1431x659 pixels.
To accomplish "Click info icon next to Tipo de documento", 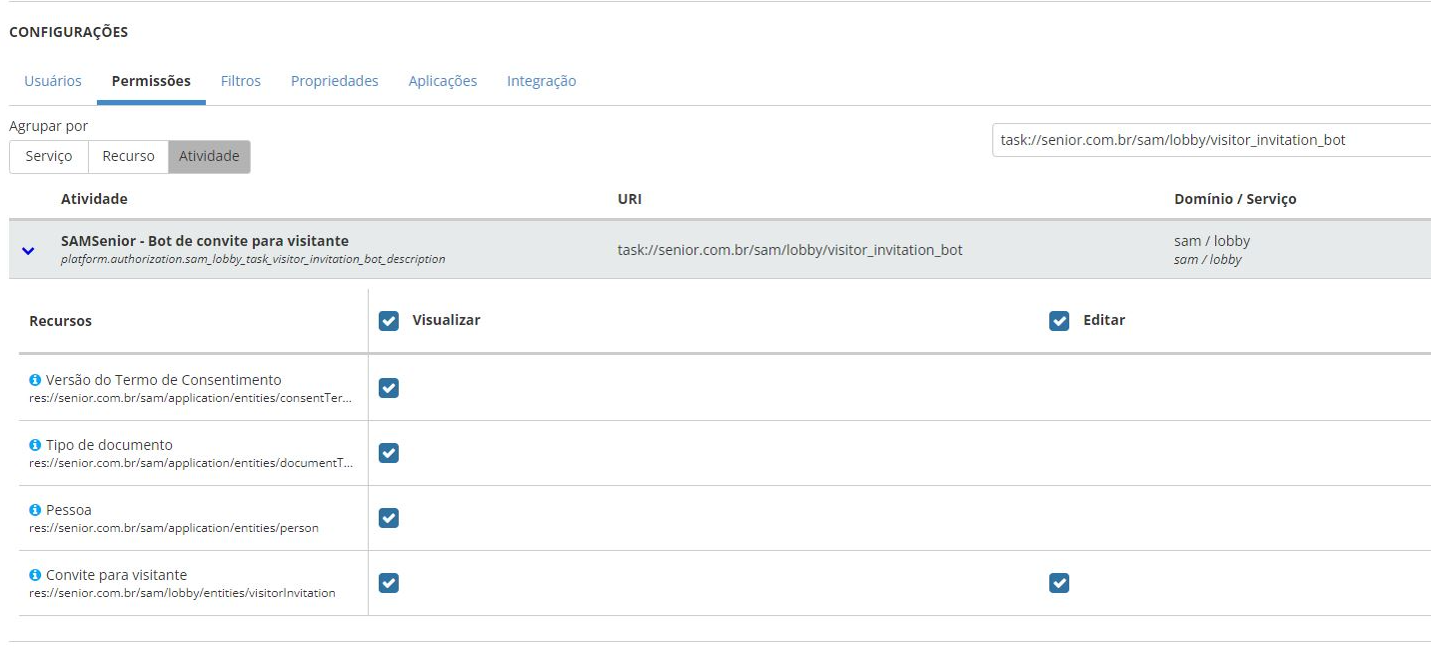I will [x=35, y=445].
